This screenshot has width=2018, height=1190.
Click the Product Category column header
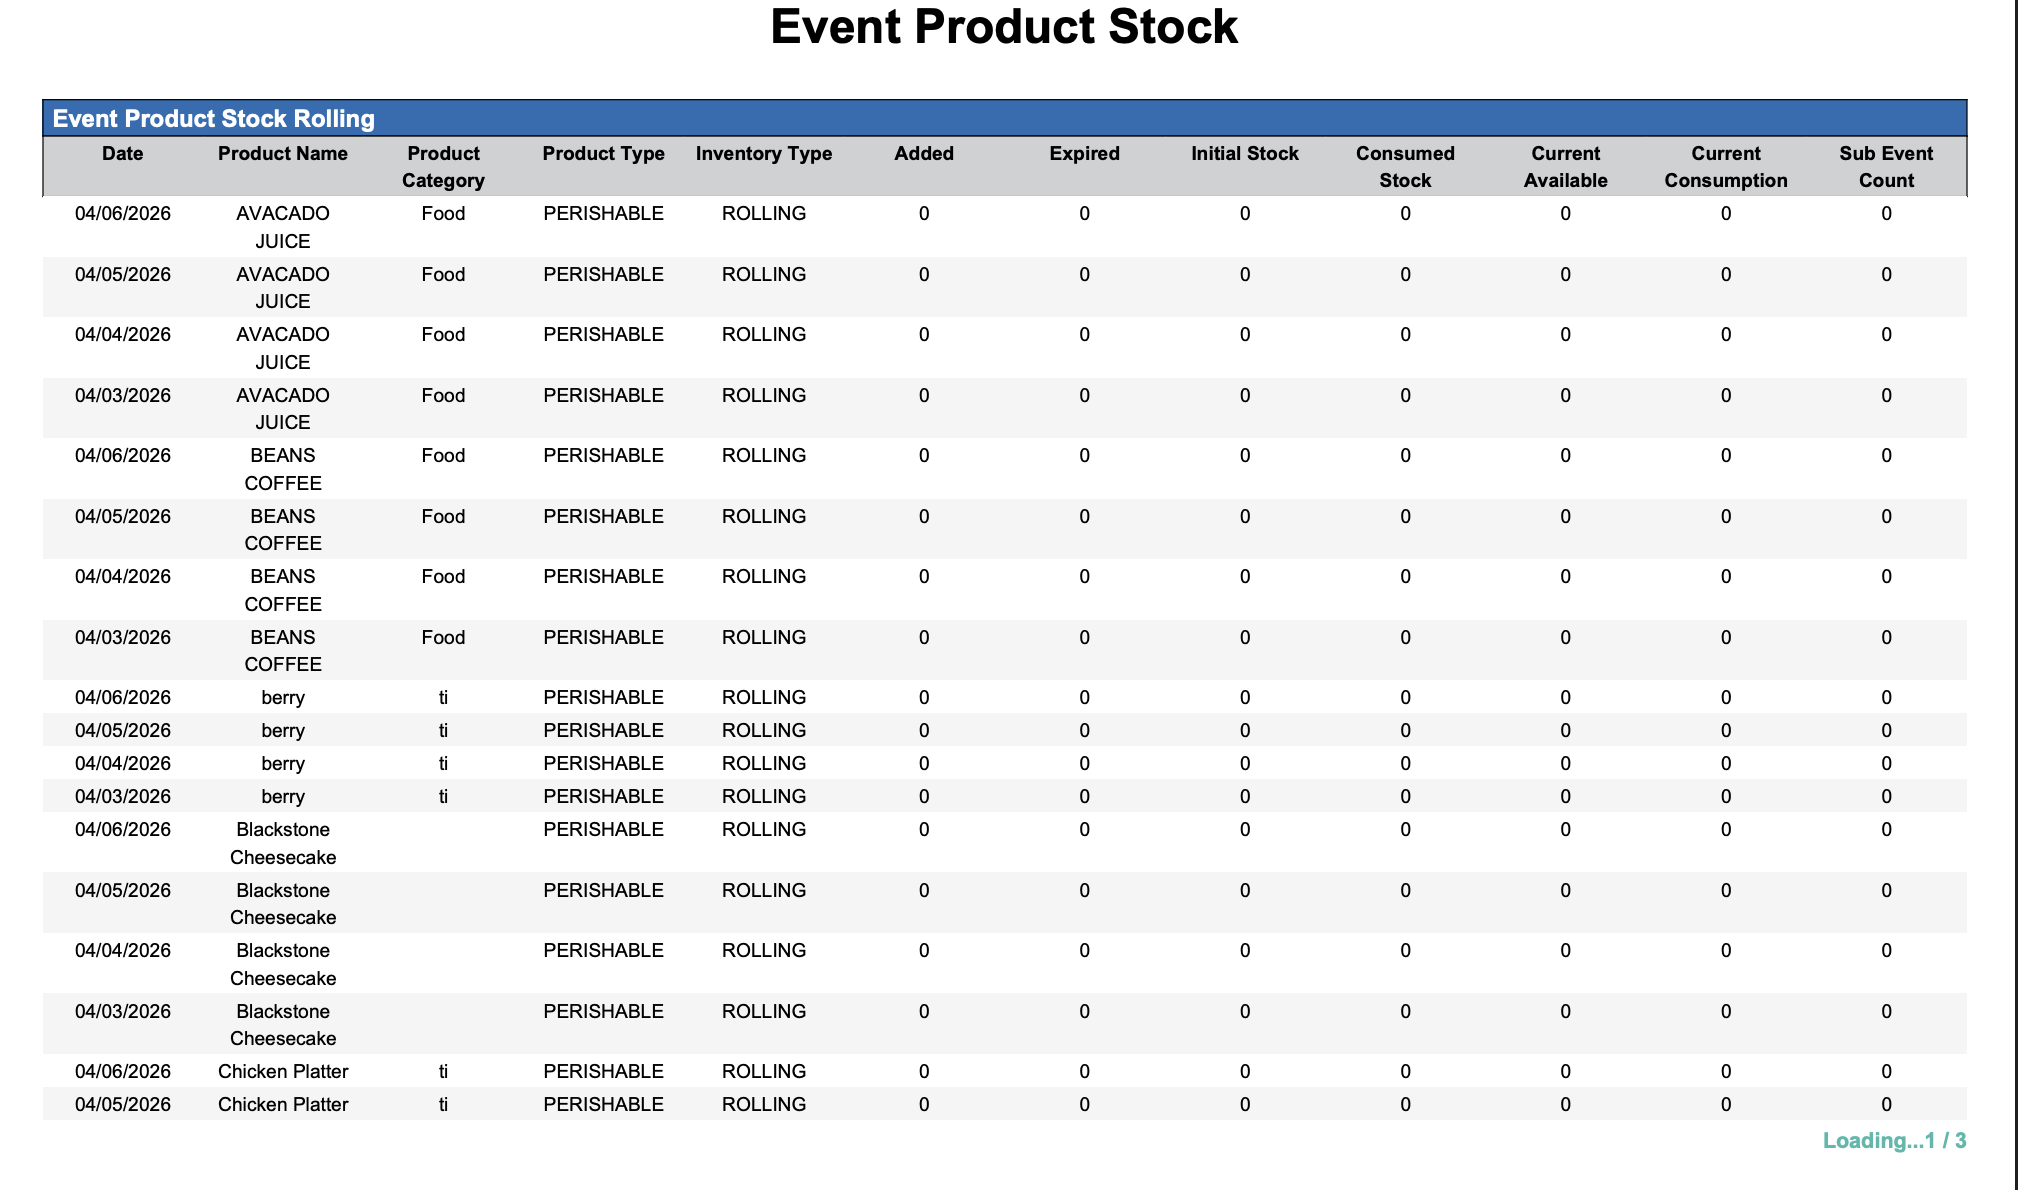pyautogui.click(x=443, y=167)
